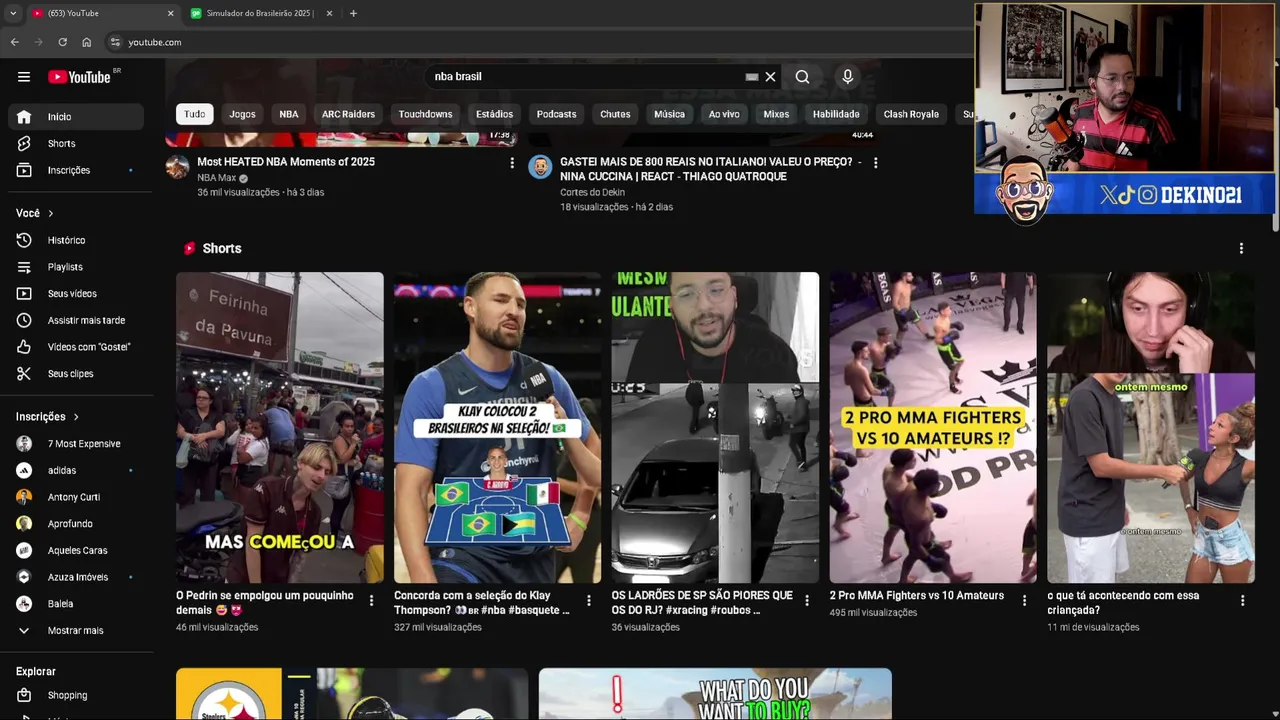Viewport: 1280px width, 720px height.
Task: Click the magnifier search button
Action: point(802,77)
